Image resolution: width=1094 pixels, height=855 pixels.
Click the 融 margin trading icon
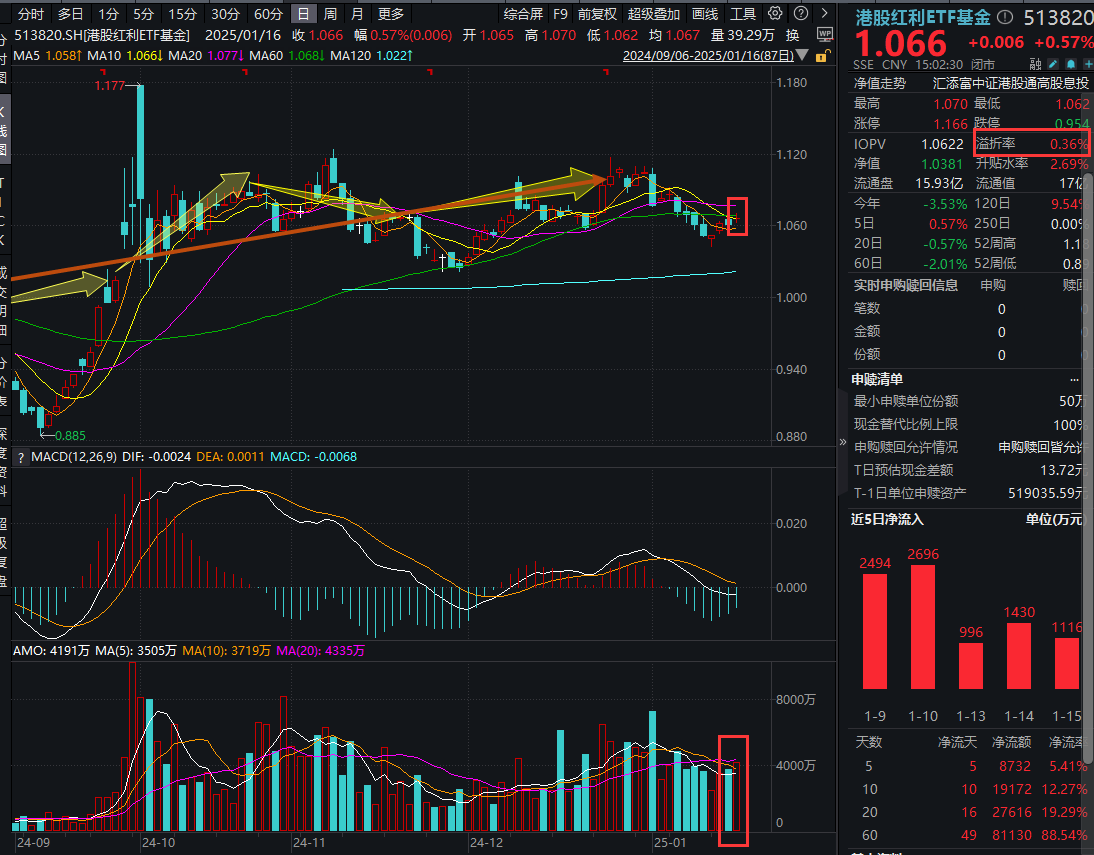[x=1036, y=63]
